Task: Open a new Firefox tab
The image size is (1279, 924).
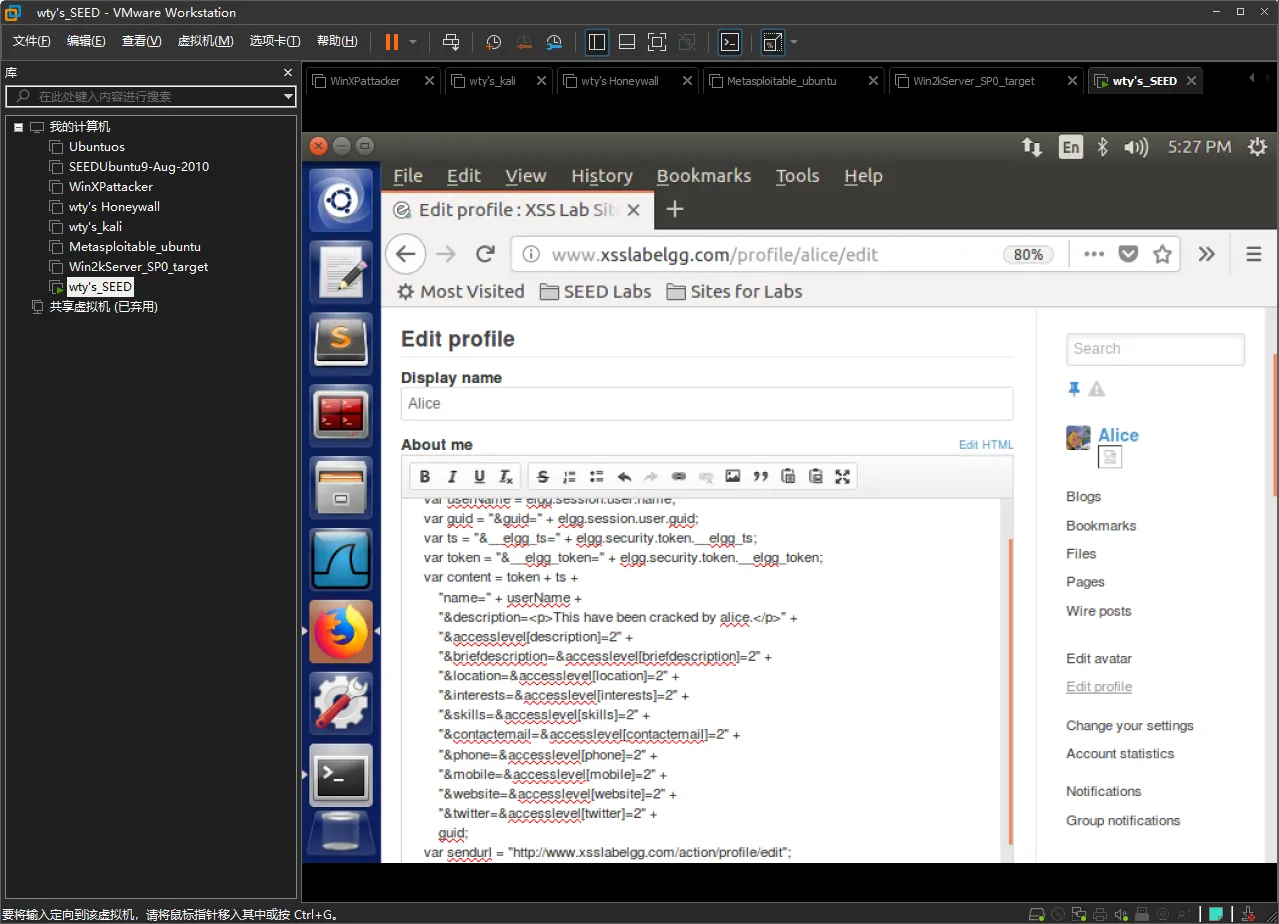Action: coord(675,209)
